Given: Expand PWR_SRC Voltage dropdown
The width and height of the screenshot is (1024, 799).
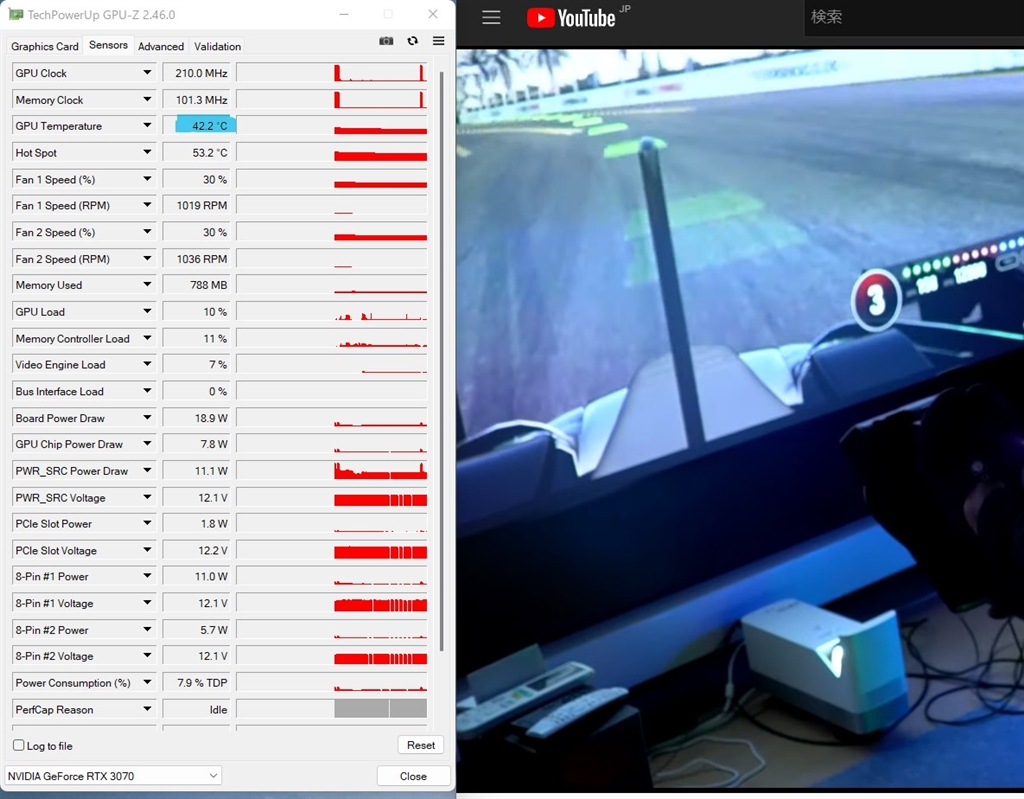Looking at the screenshot, I should tap(147, 497).
